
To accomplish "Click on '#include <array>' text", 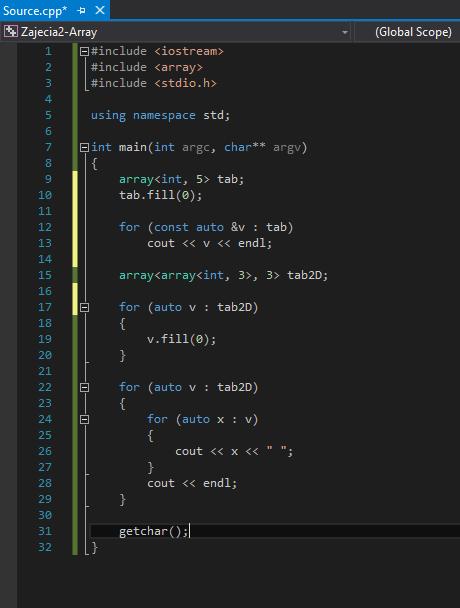I will coord(147,67).
